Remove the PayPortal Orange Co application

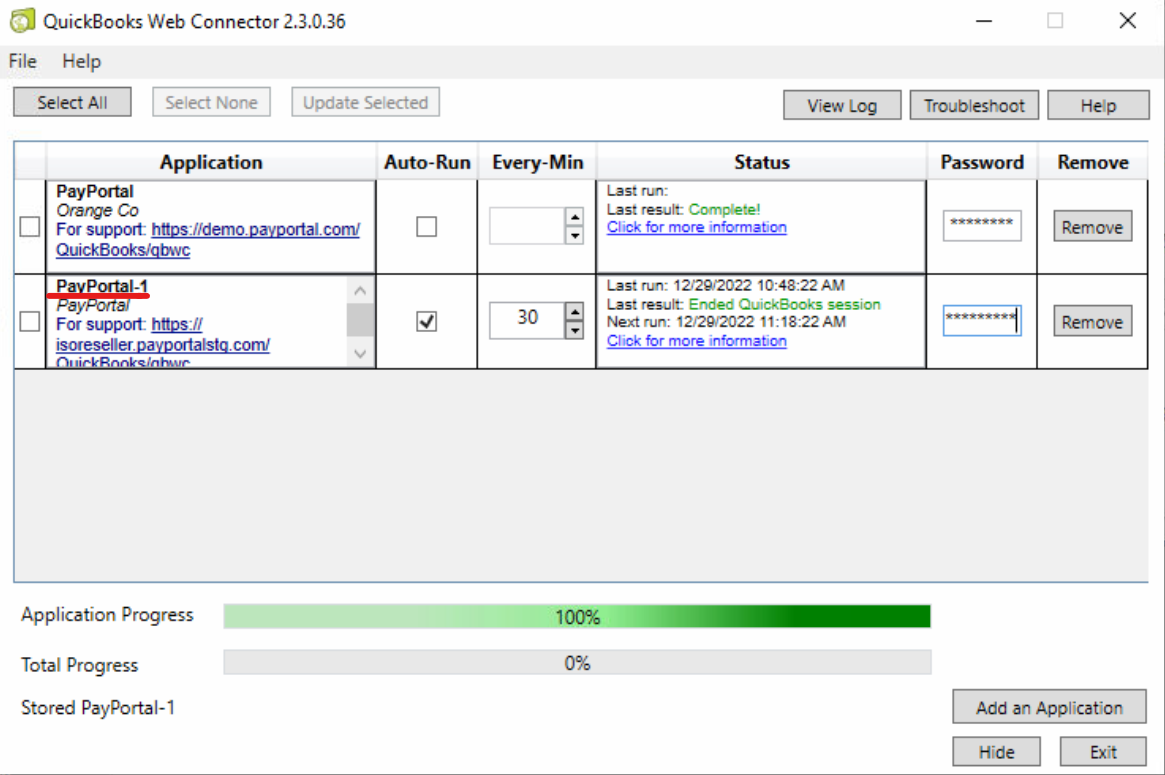coord(1092,227)
